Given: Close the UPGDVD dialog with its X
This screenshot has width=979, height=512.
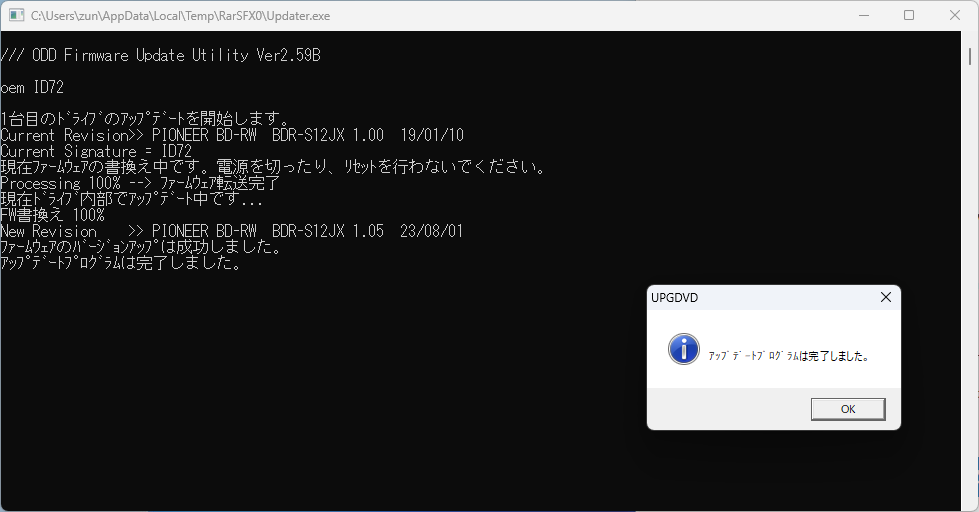Looking at the screenshot, I should [x=885, y=297].
